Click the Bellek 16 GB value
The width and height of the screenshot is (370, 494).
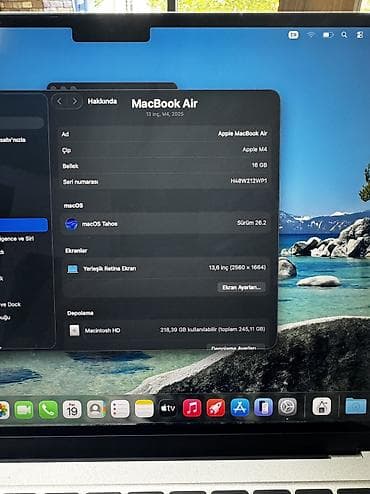click(259, 165)
